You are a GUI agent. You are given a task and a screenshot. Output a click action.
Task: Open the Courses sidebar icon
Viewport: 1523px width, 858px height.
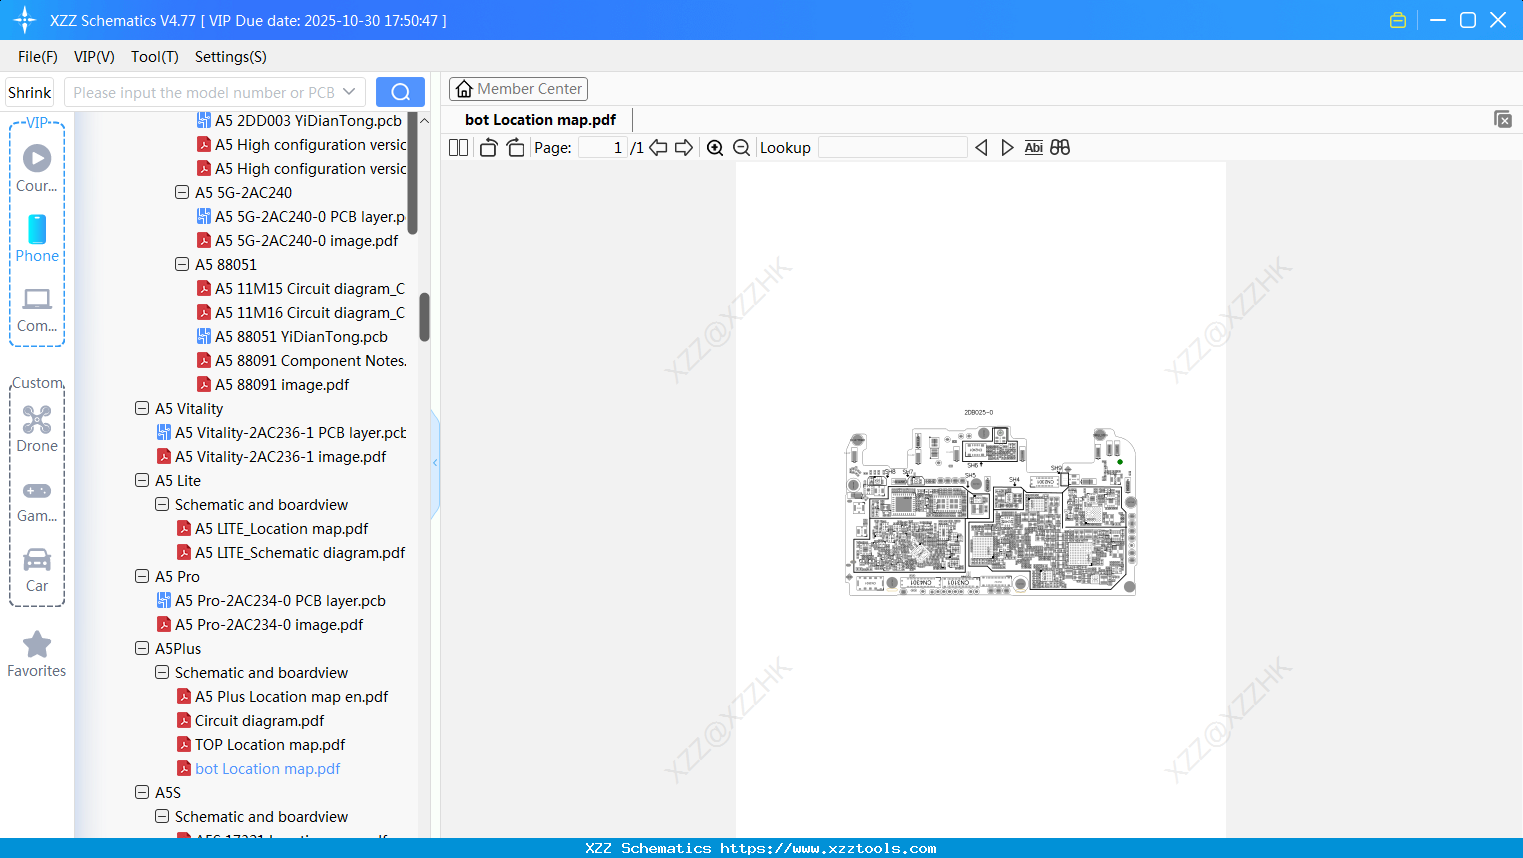(x=37, y=168)
